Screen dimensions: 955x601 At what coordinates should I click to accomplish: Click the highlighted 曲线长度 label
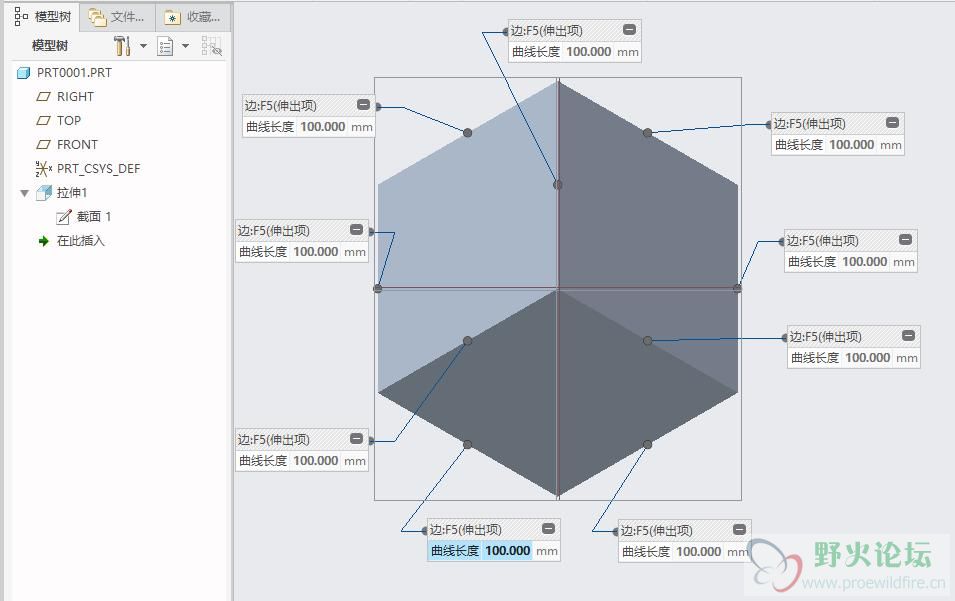tap(455, 550)
